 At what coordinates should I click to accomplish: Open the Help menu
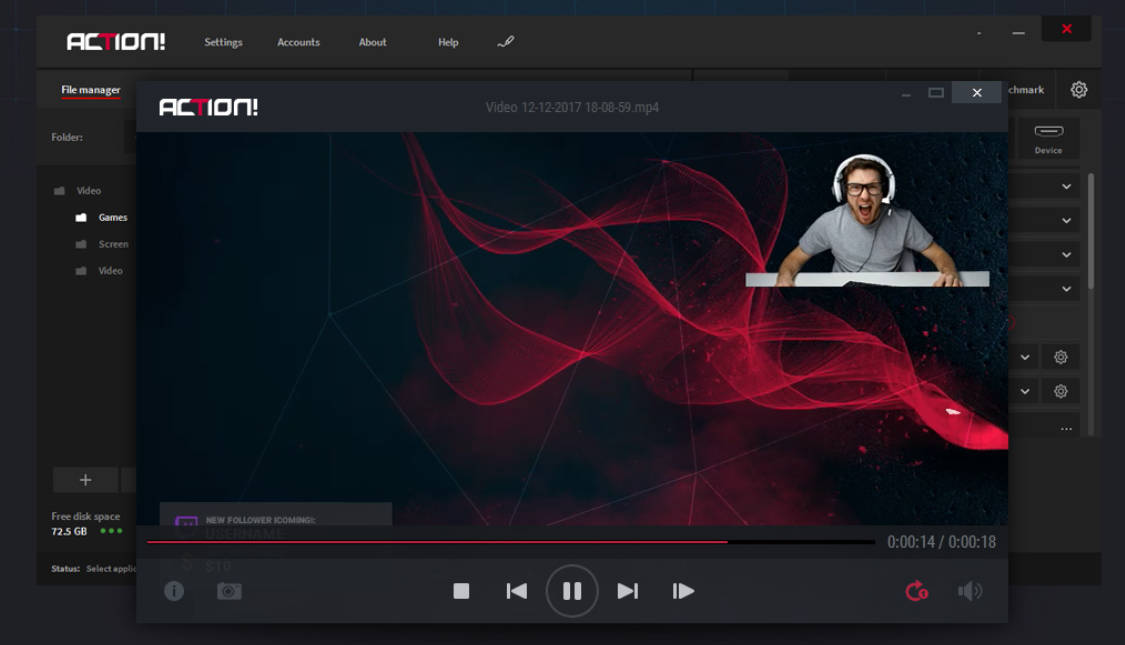click(448, 42)
